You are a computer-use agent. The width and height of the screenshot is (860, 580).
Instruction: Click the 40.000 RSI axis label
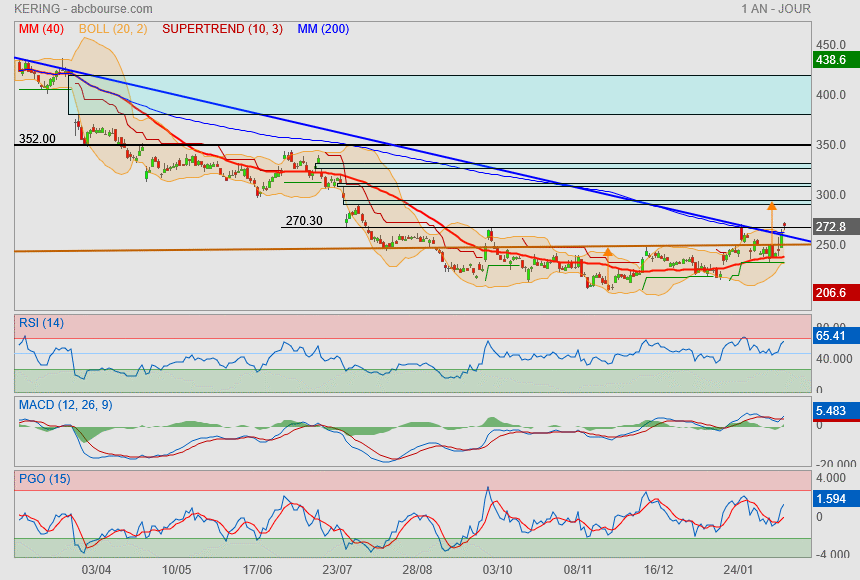[x=834, y=359]
